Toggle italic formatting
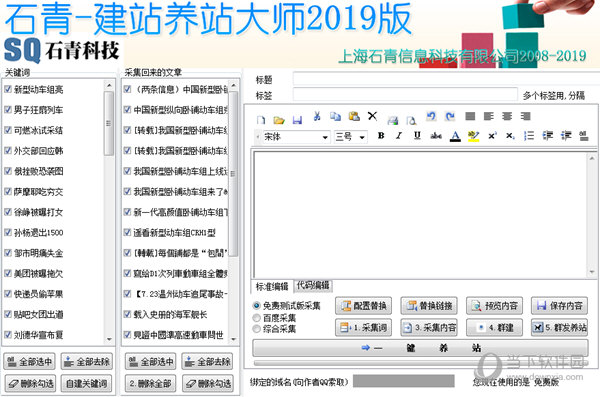This screenshot has height=397, width=600. pyautogui.click(x=399, y=136)
